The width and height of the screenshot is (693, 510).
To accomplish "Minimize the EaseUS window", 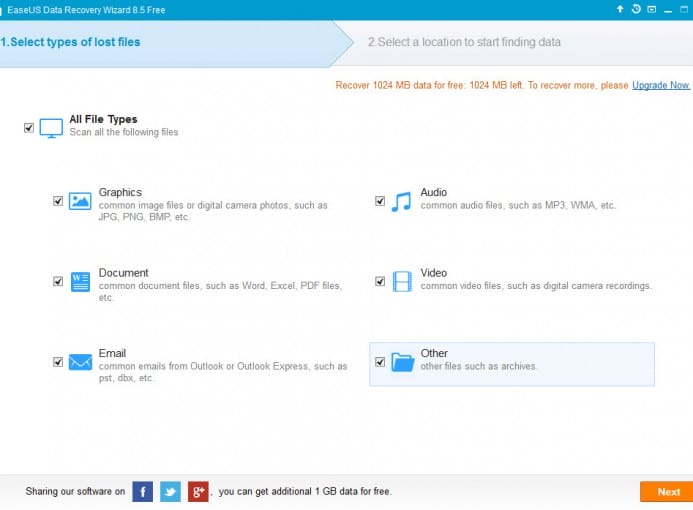I will pos(668,10).
